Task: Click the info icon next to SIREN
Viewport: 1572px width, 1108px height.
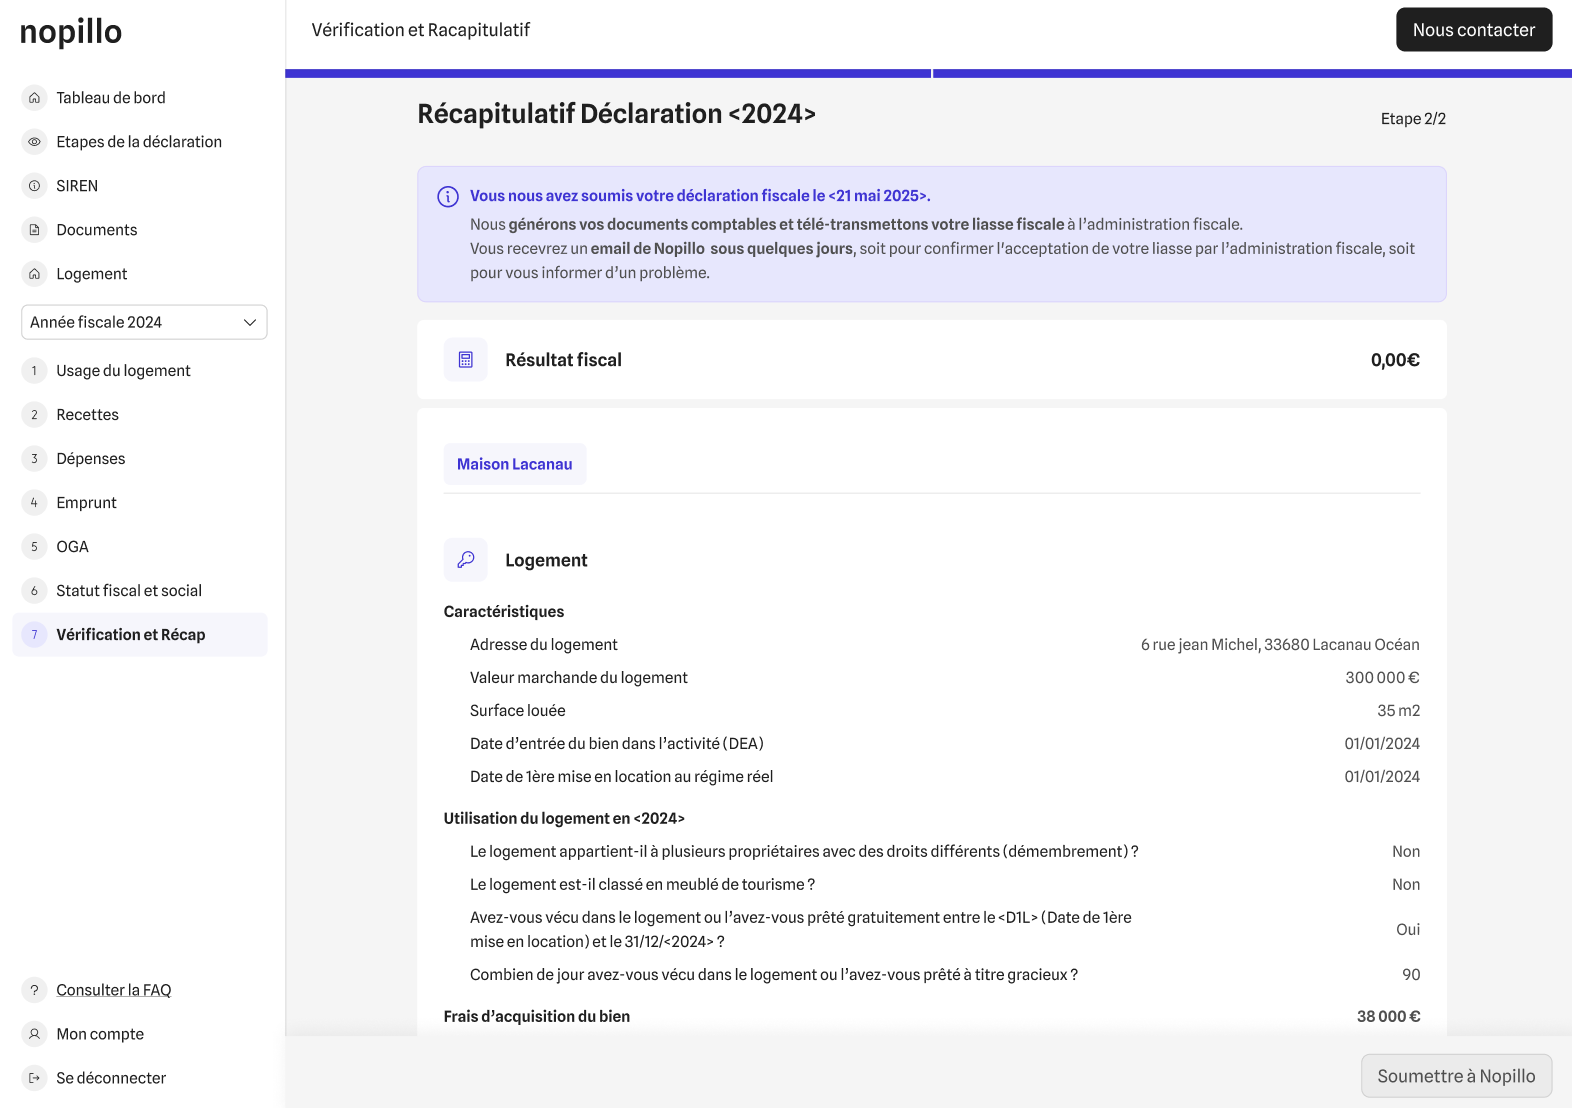Action: 34,186
